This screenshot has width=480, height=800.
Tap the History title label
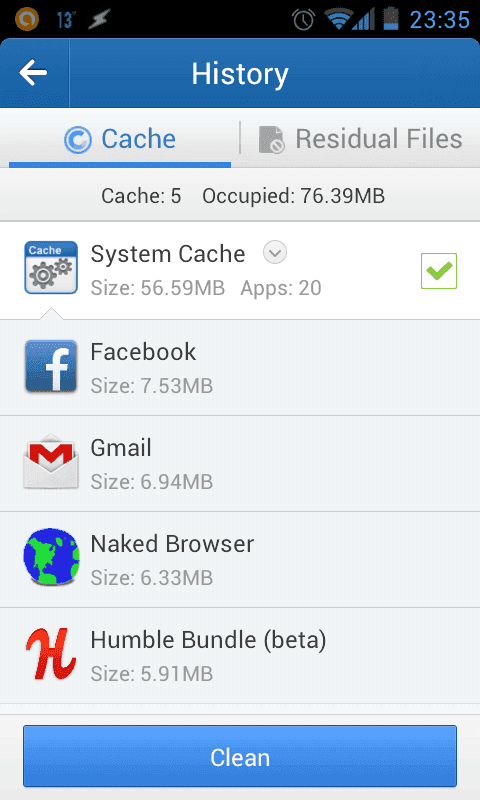(x=240, y=74)
